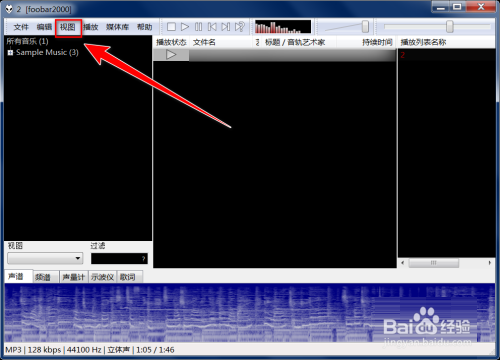Click the horizontal scrollbar thumb in playlist panel

click(x=433, y=263)
